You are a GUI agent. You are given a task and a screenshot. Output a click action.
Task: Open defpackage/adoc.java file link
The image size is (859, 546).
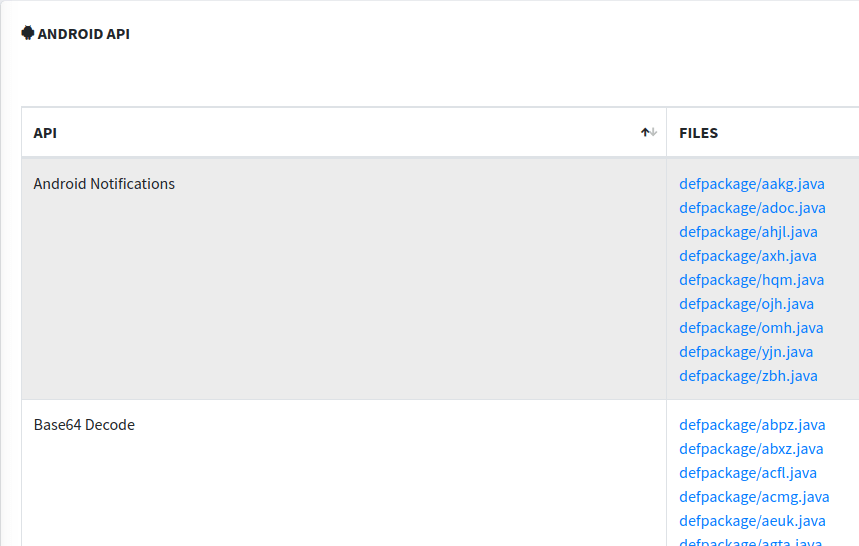[752, 208]
